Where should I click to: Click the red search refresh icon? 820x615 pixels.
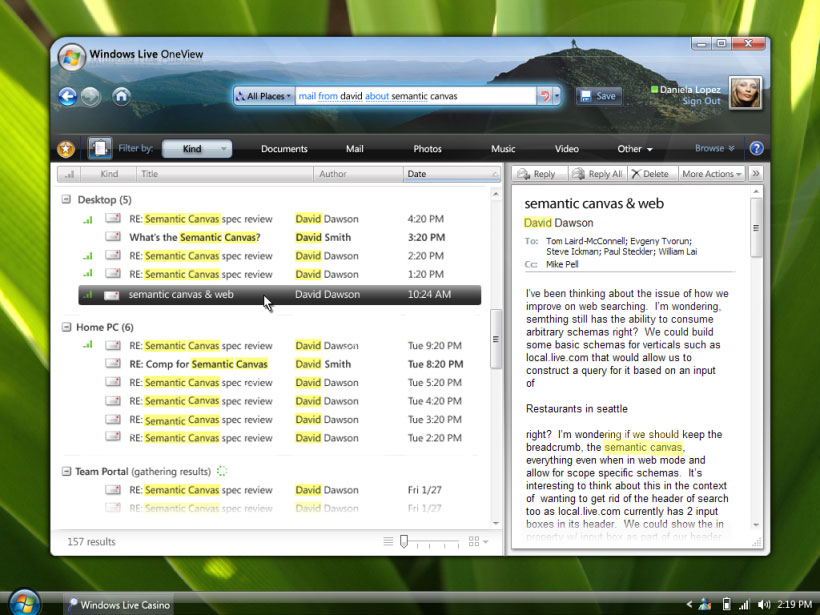click(544, 96)
